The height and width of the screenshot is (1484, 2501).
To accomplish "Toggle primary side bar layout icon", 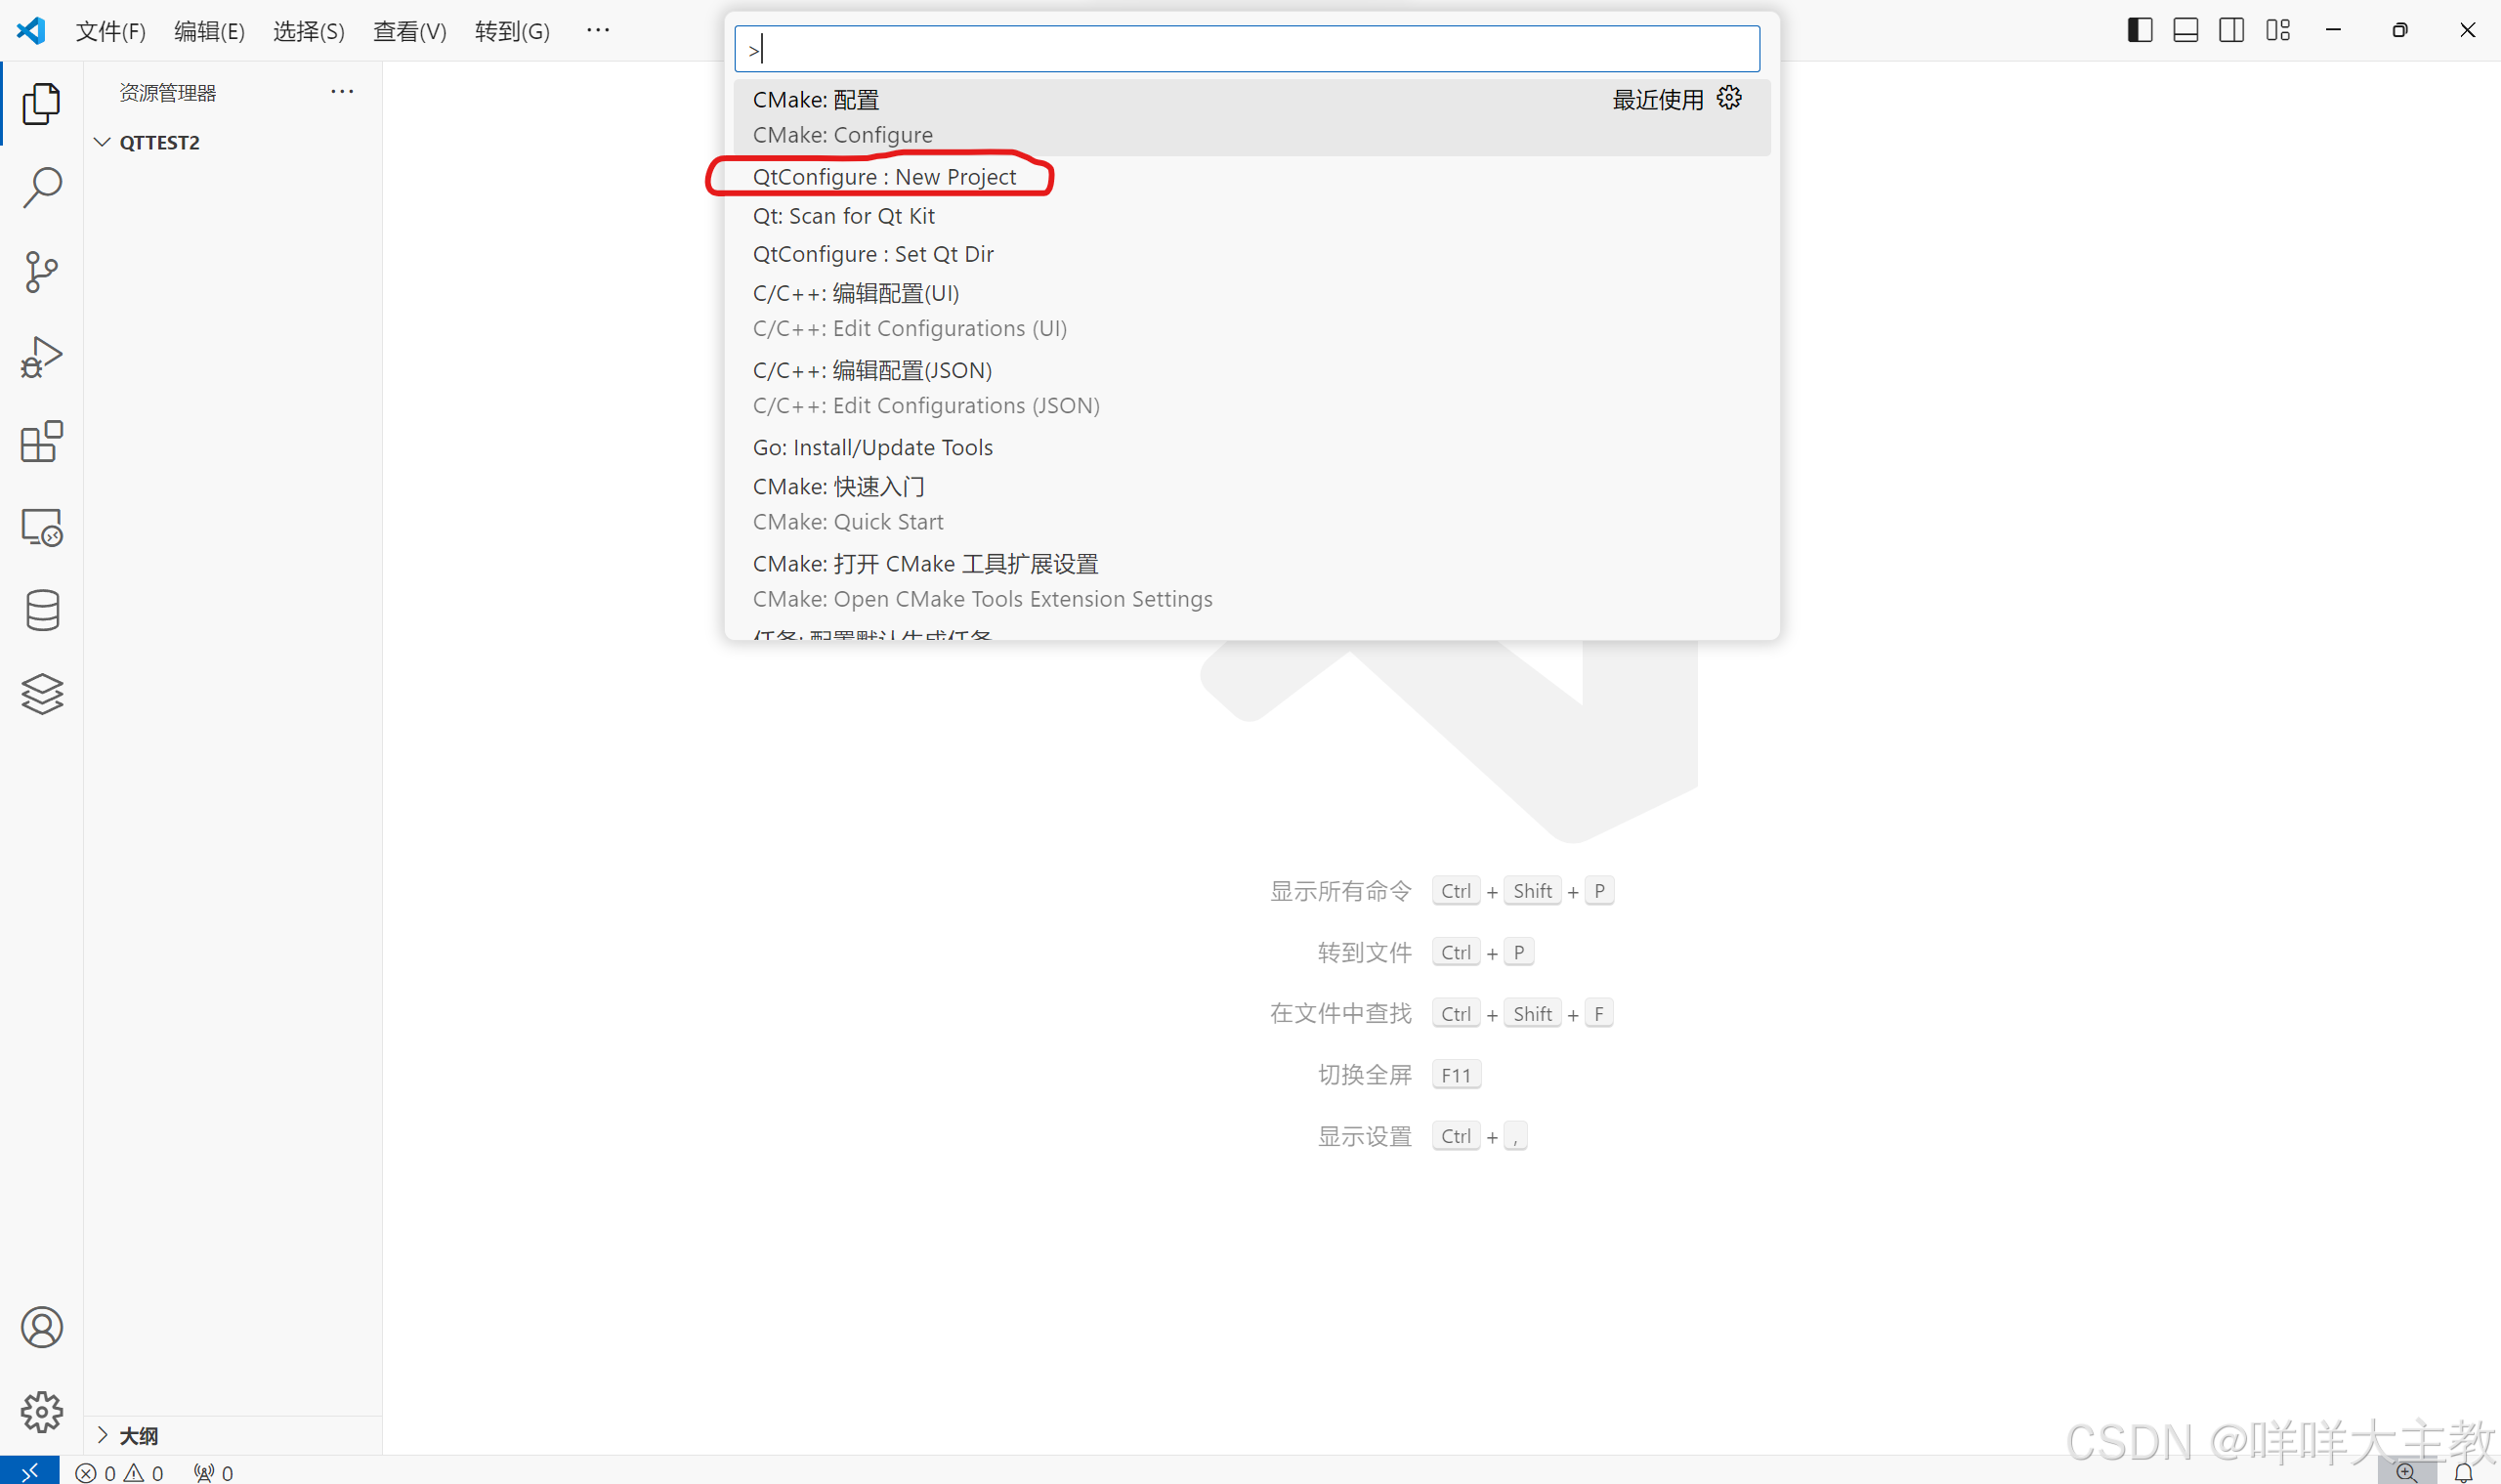I will pos(2139,30).
